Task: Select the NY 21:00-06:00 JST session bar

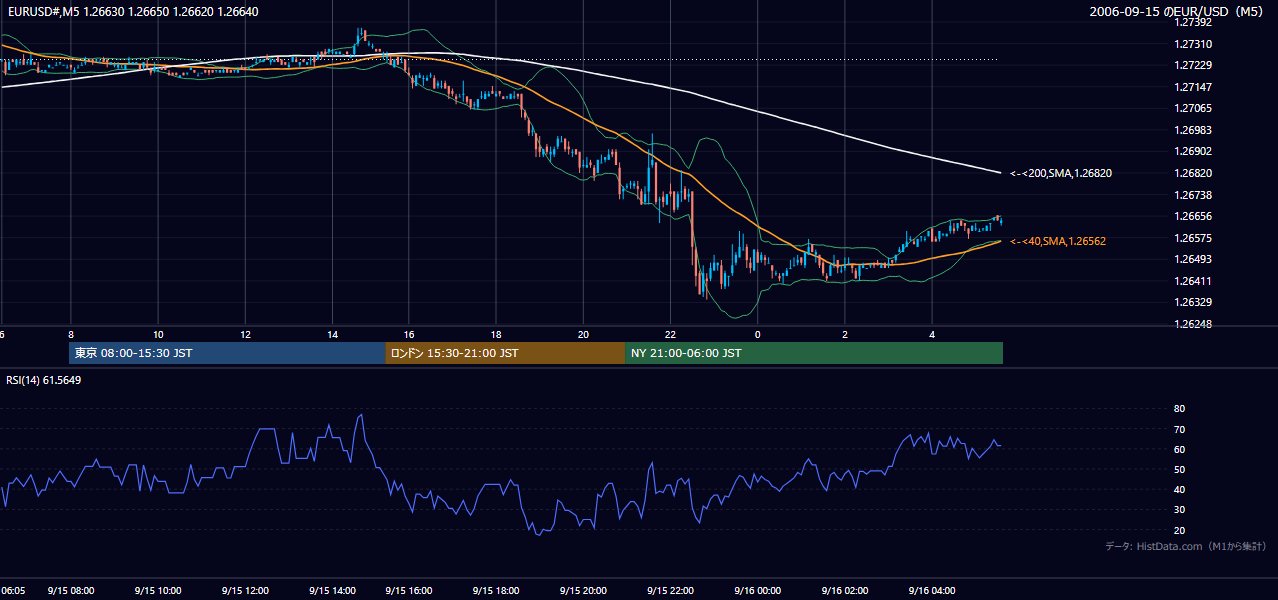Action: click(x=814, y=353)
